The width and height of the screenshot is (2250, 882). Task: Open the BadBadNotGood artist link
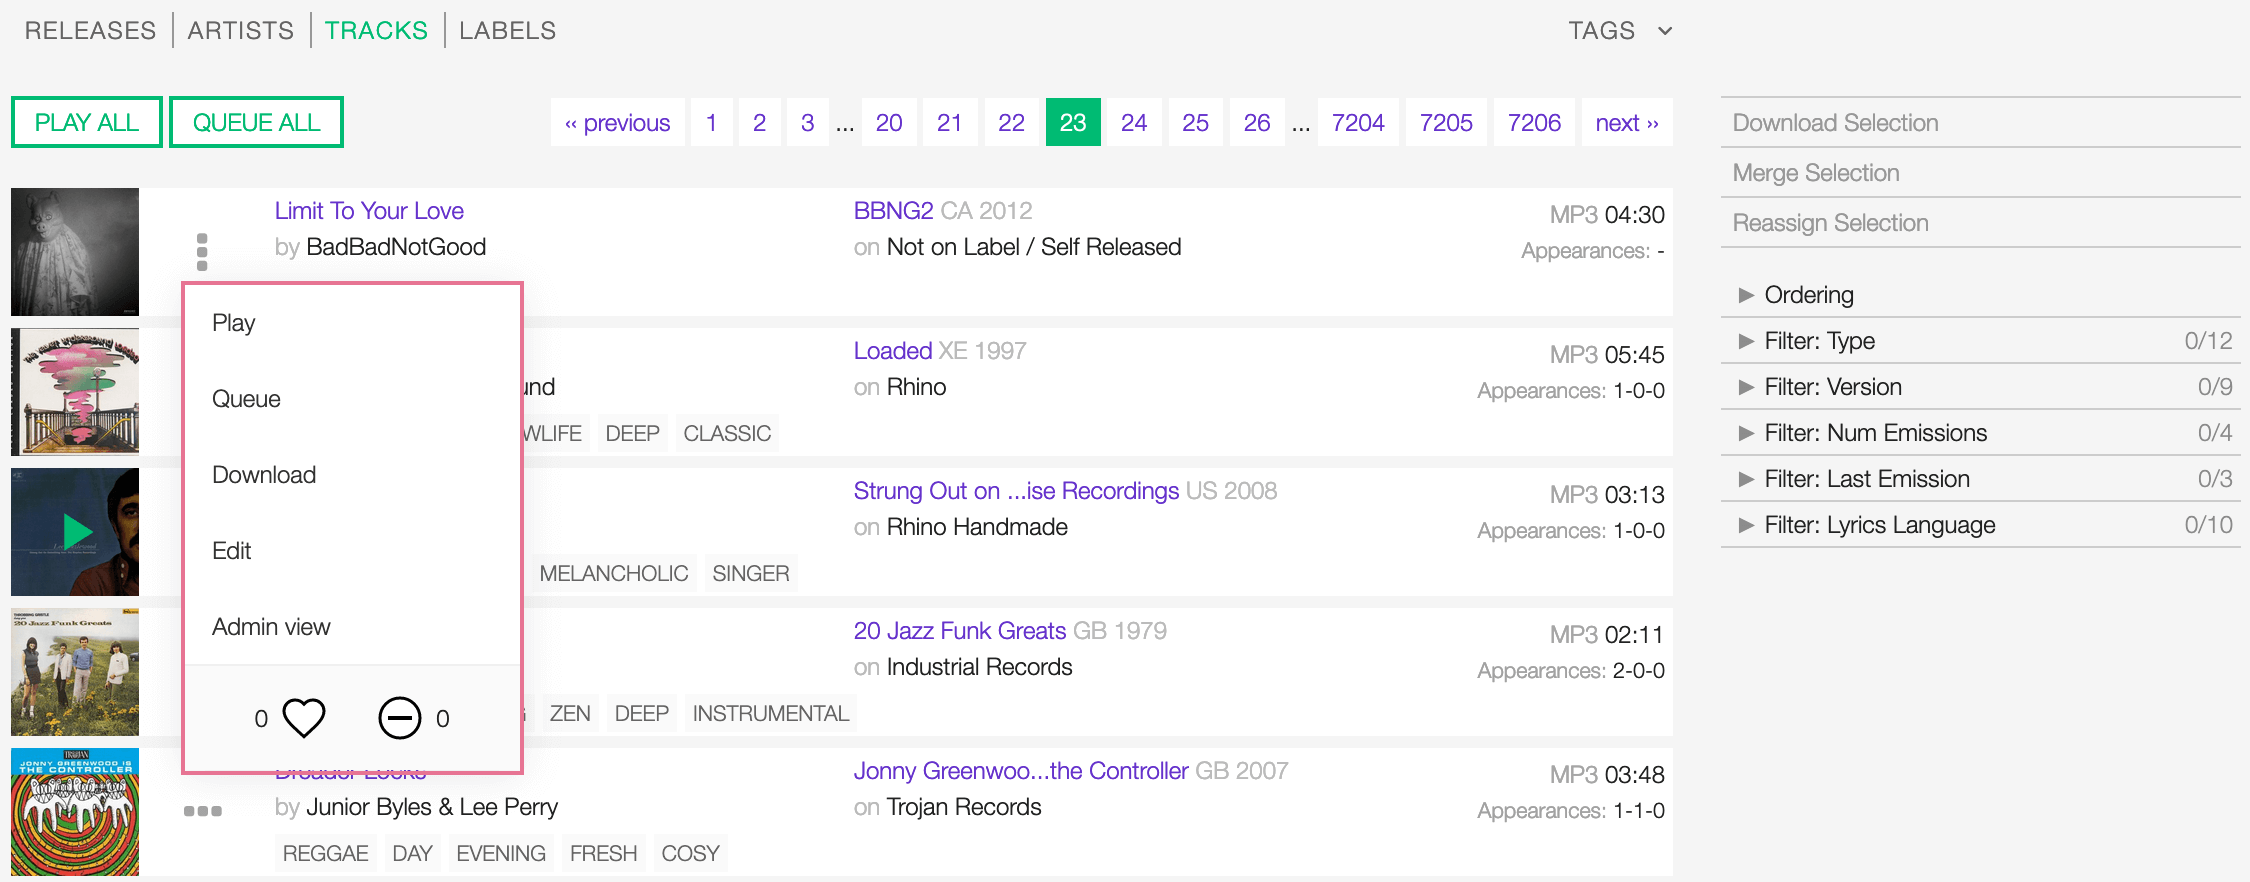[x=396, y=247]
